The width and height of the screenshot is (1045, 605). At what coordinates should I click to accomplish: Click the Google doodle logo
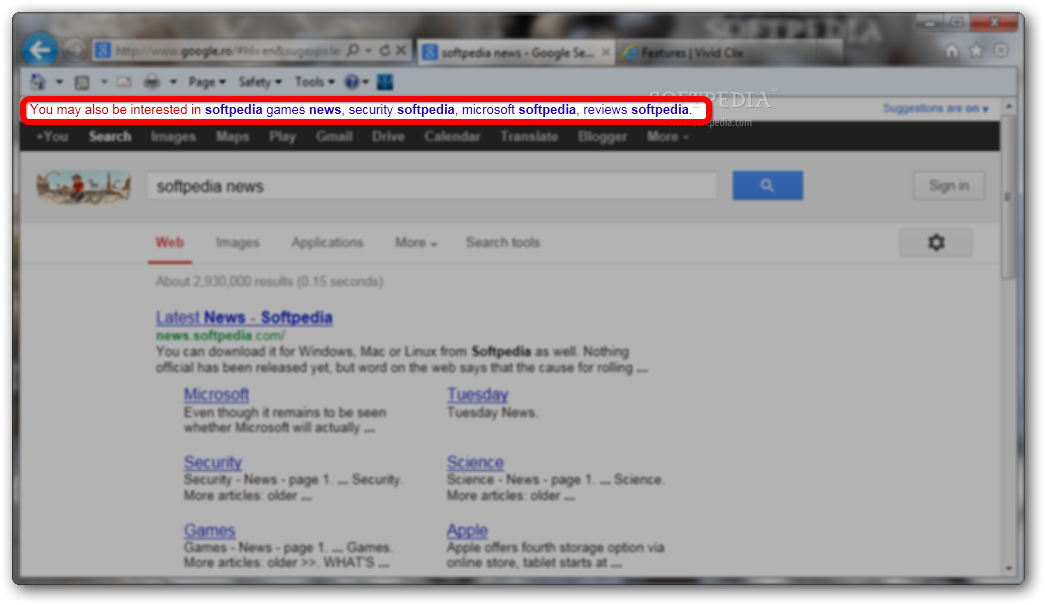tap(83, 186)
